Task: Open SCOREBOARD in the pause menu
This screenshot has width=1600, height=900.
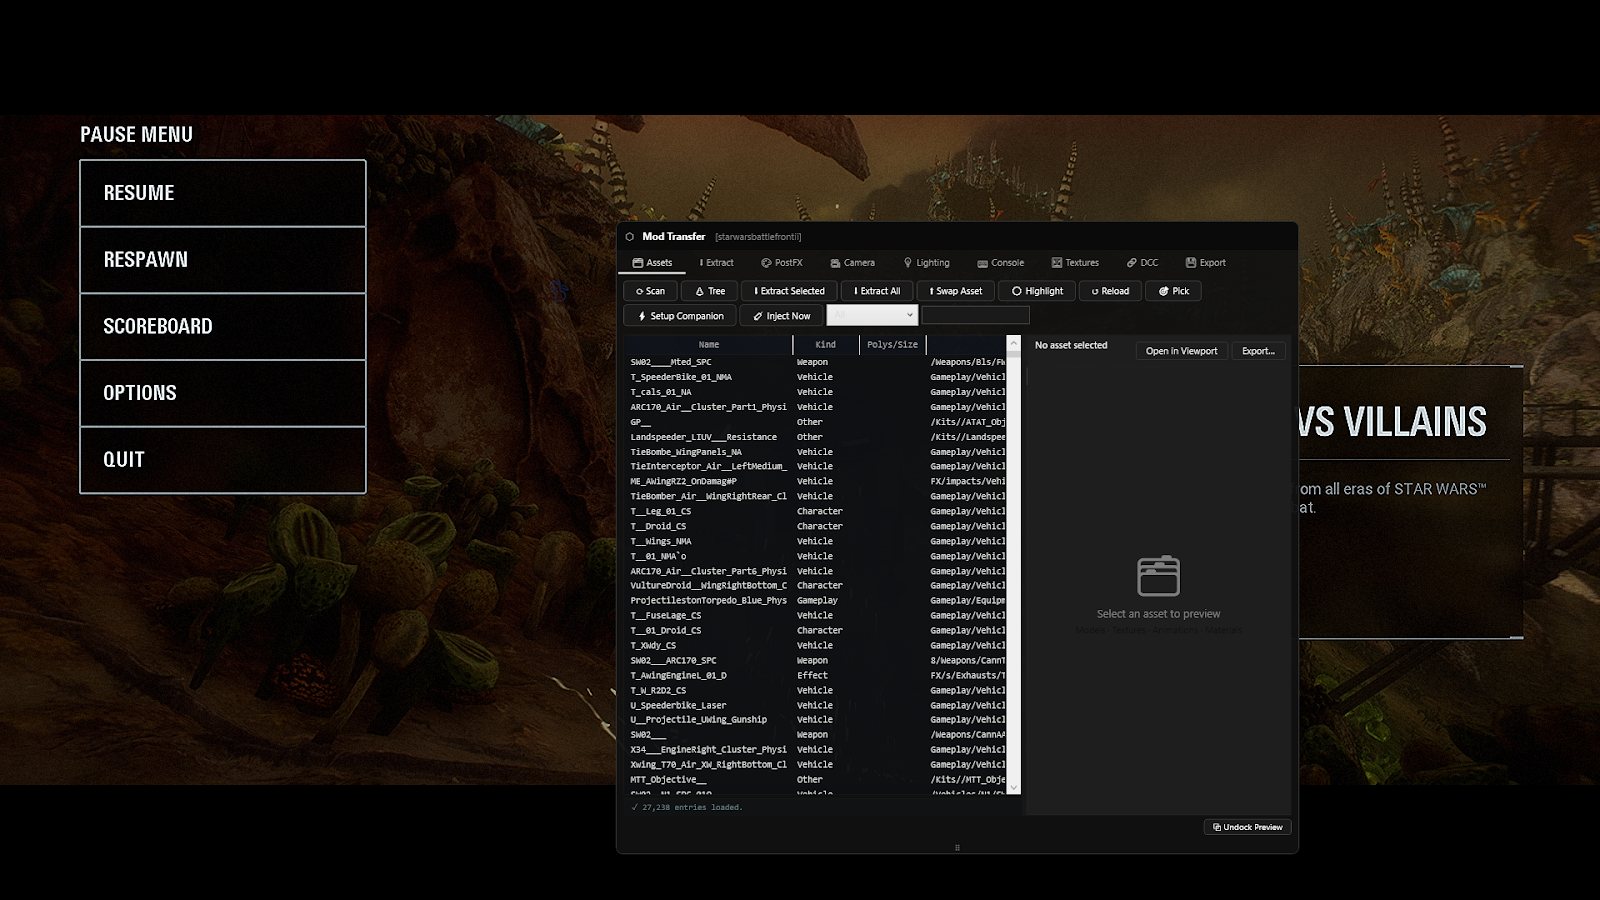Action: click(x=223, y=326)
